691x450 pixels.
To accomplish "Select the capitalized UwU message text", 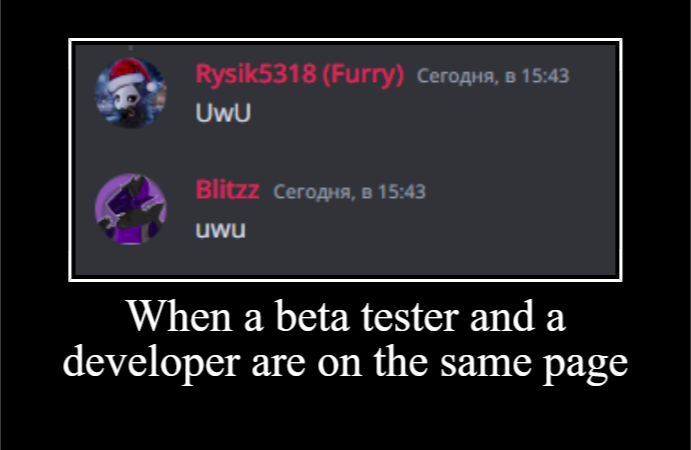I will (223, 113).
